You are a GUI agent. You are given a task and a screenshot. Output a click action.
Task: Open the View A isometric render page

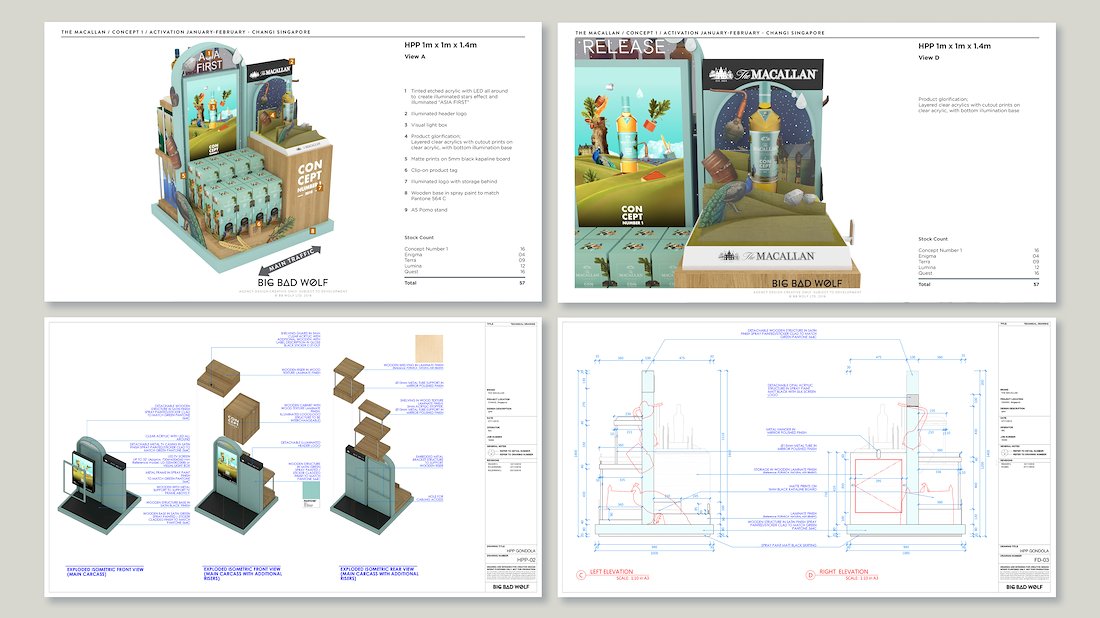pos(293,162)
